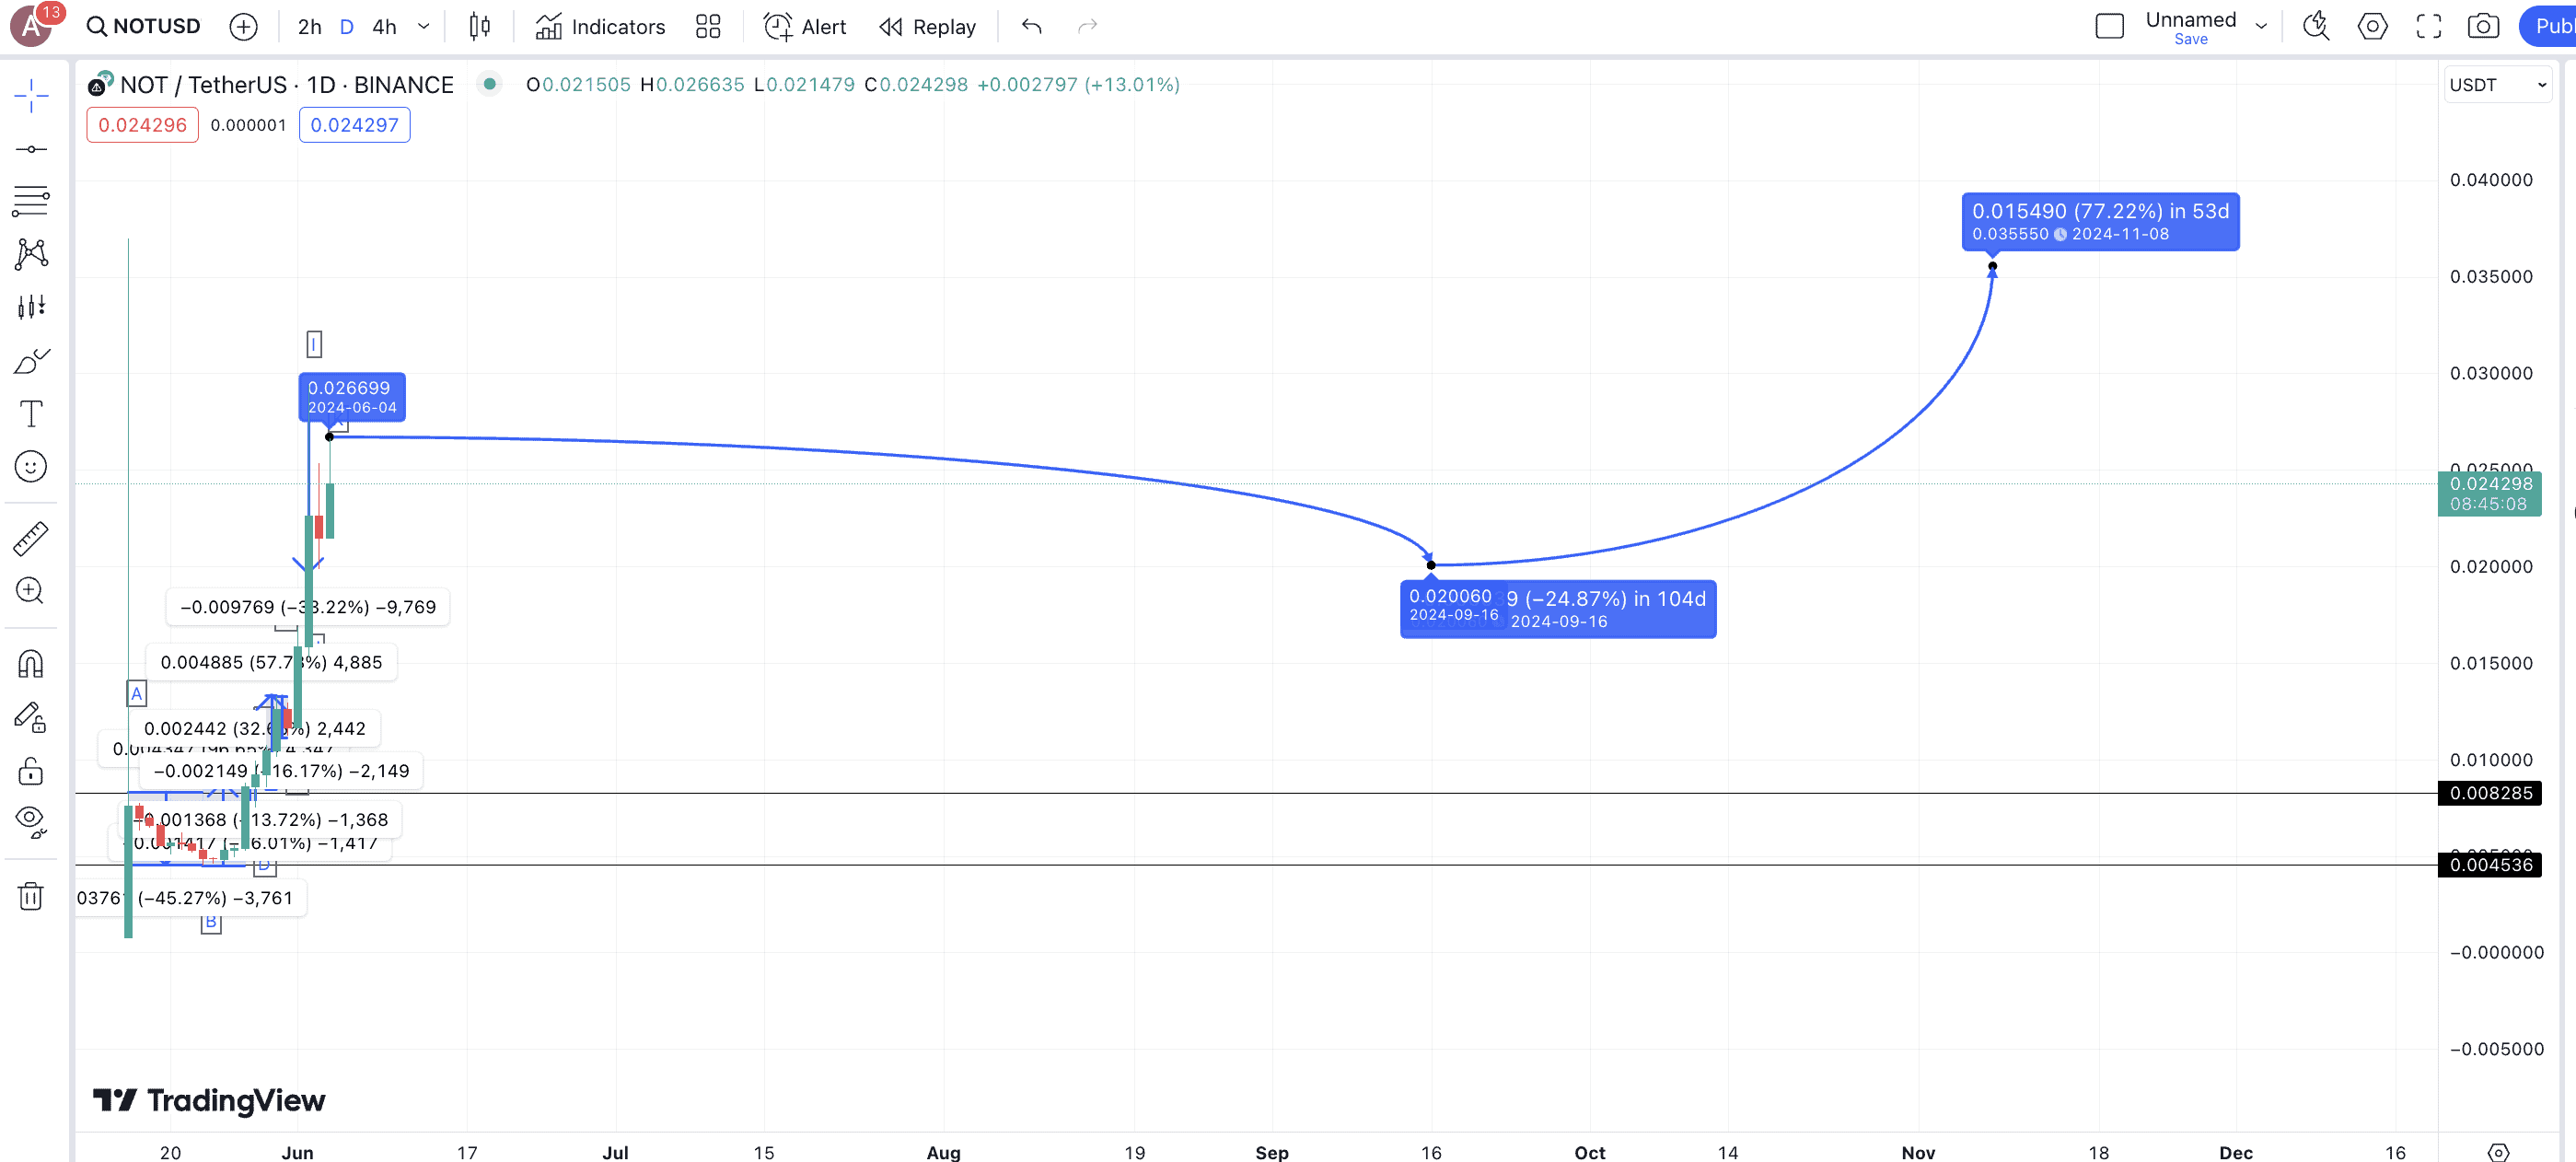Take a chart snapshot with camera
The image size is (2576, 1162).
coord(2482,27)
